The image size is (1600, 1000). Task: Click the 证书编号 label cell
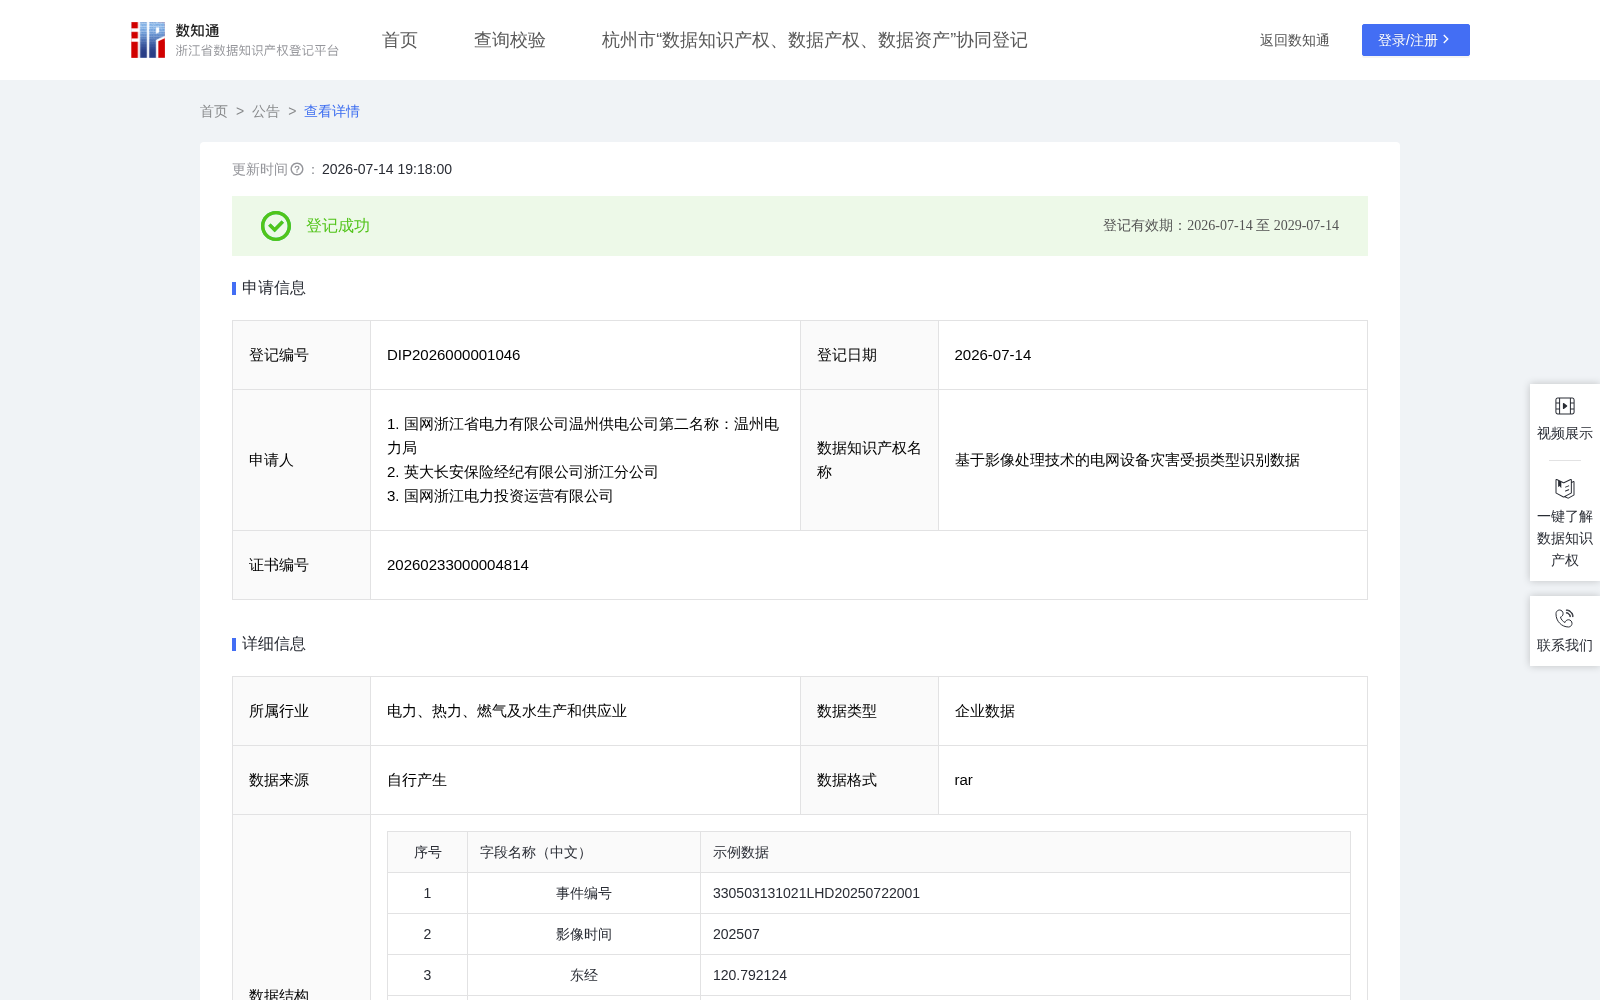click(302, 565)
